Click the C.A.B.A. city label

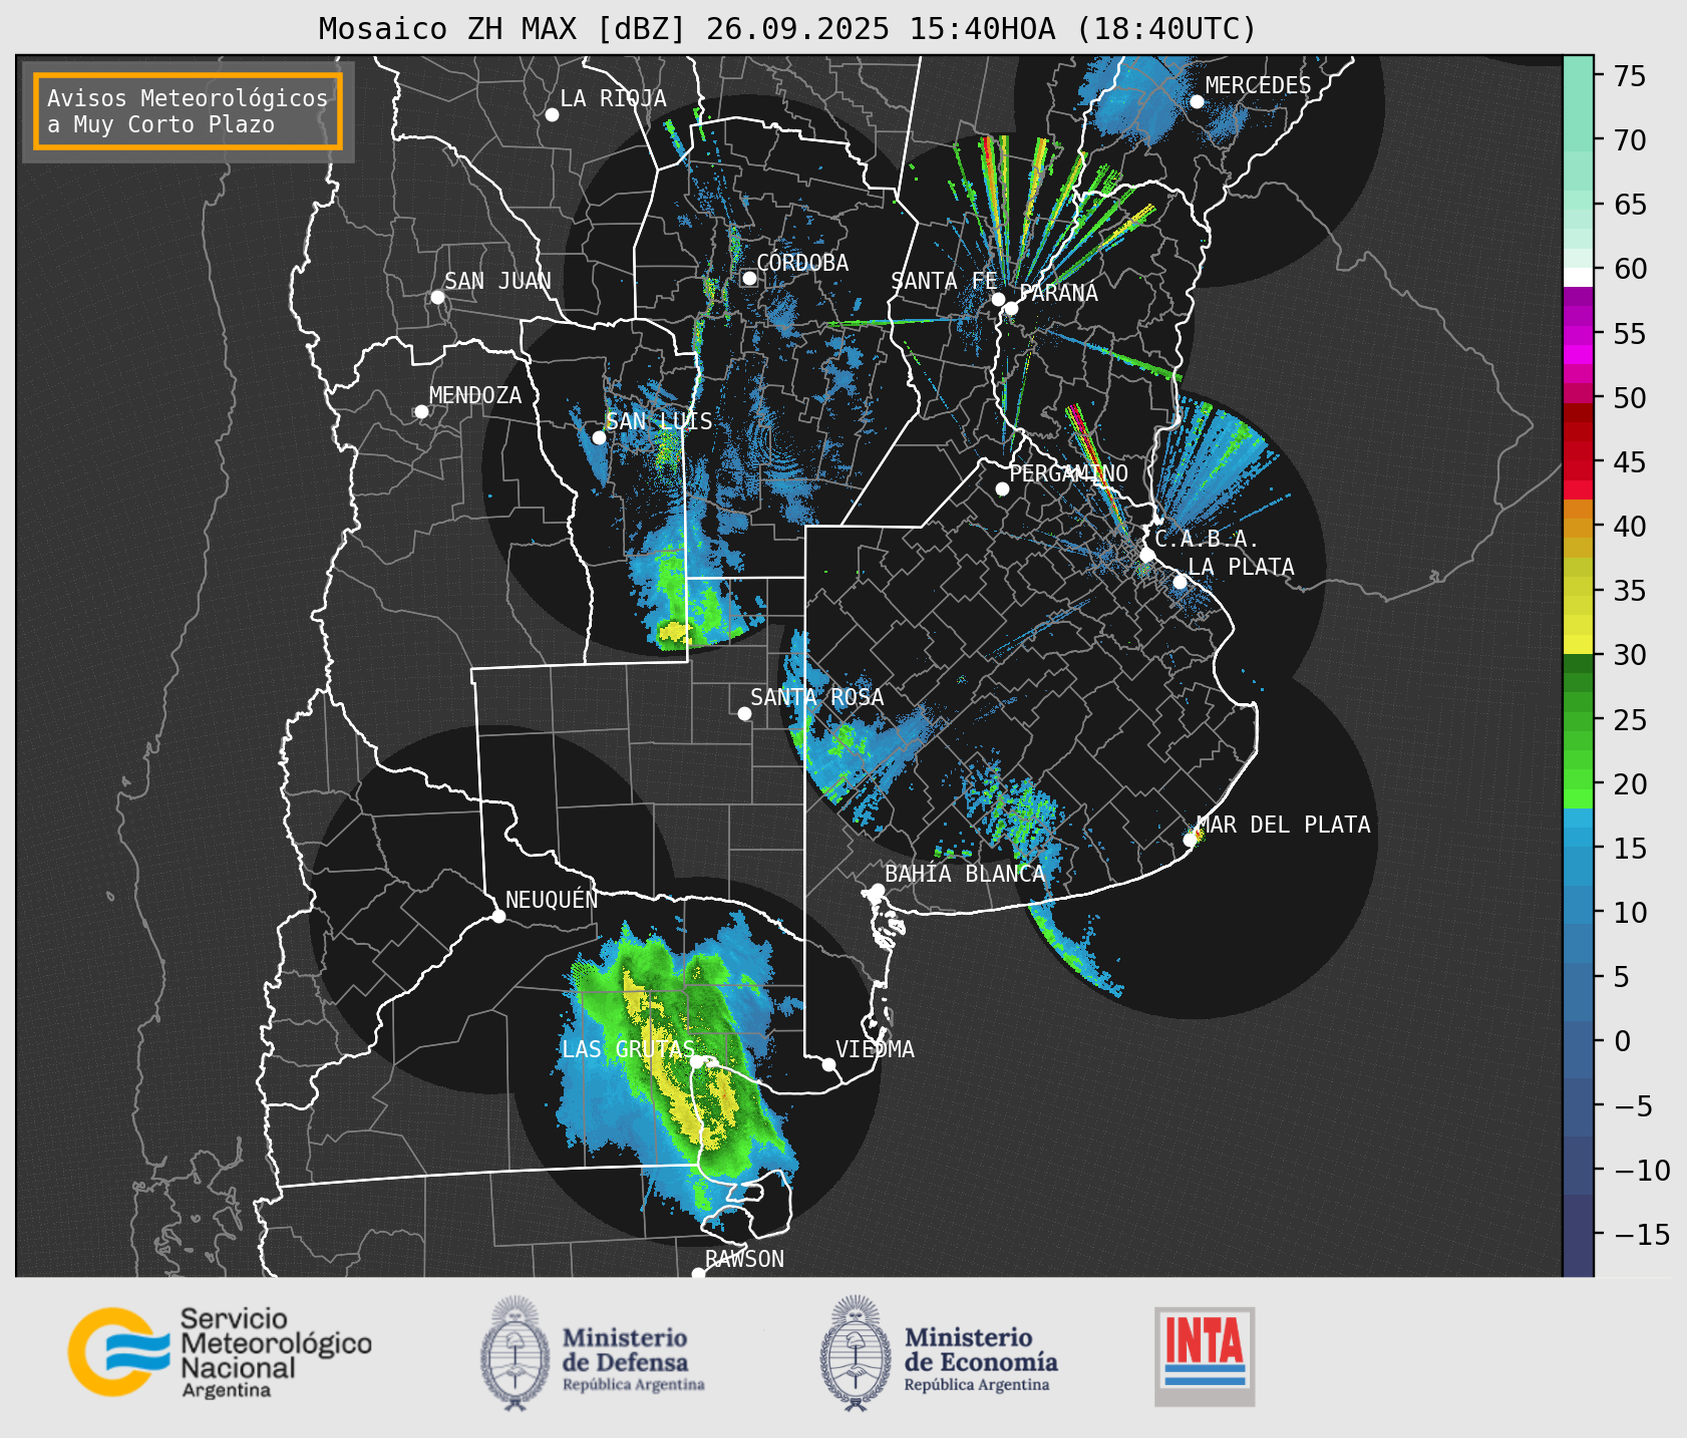[1207, 539]
